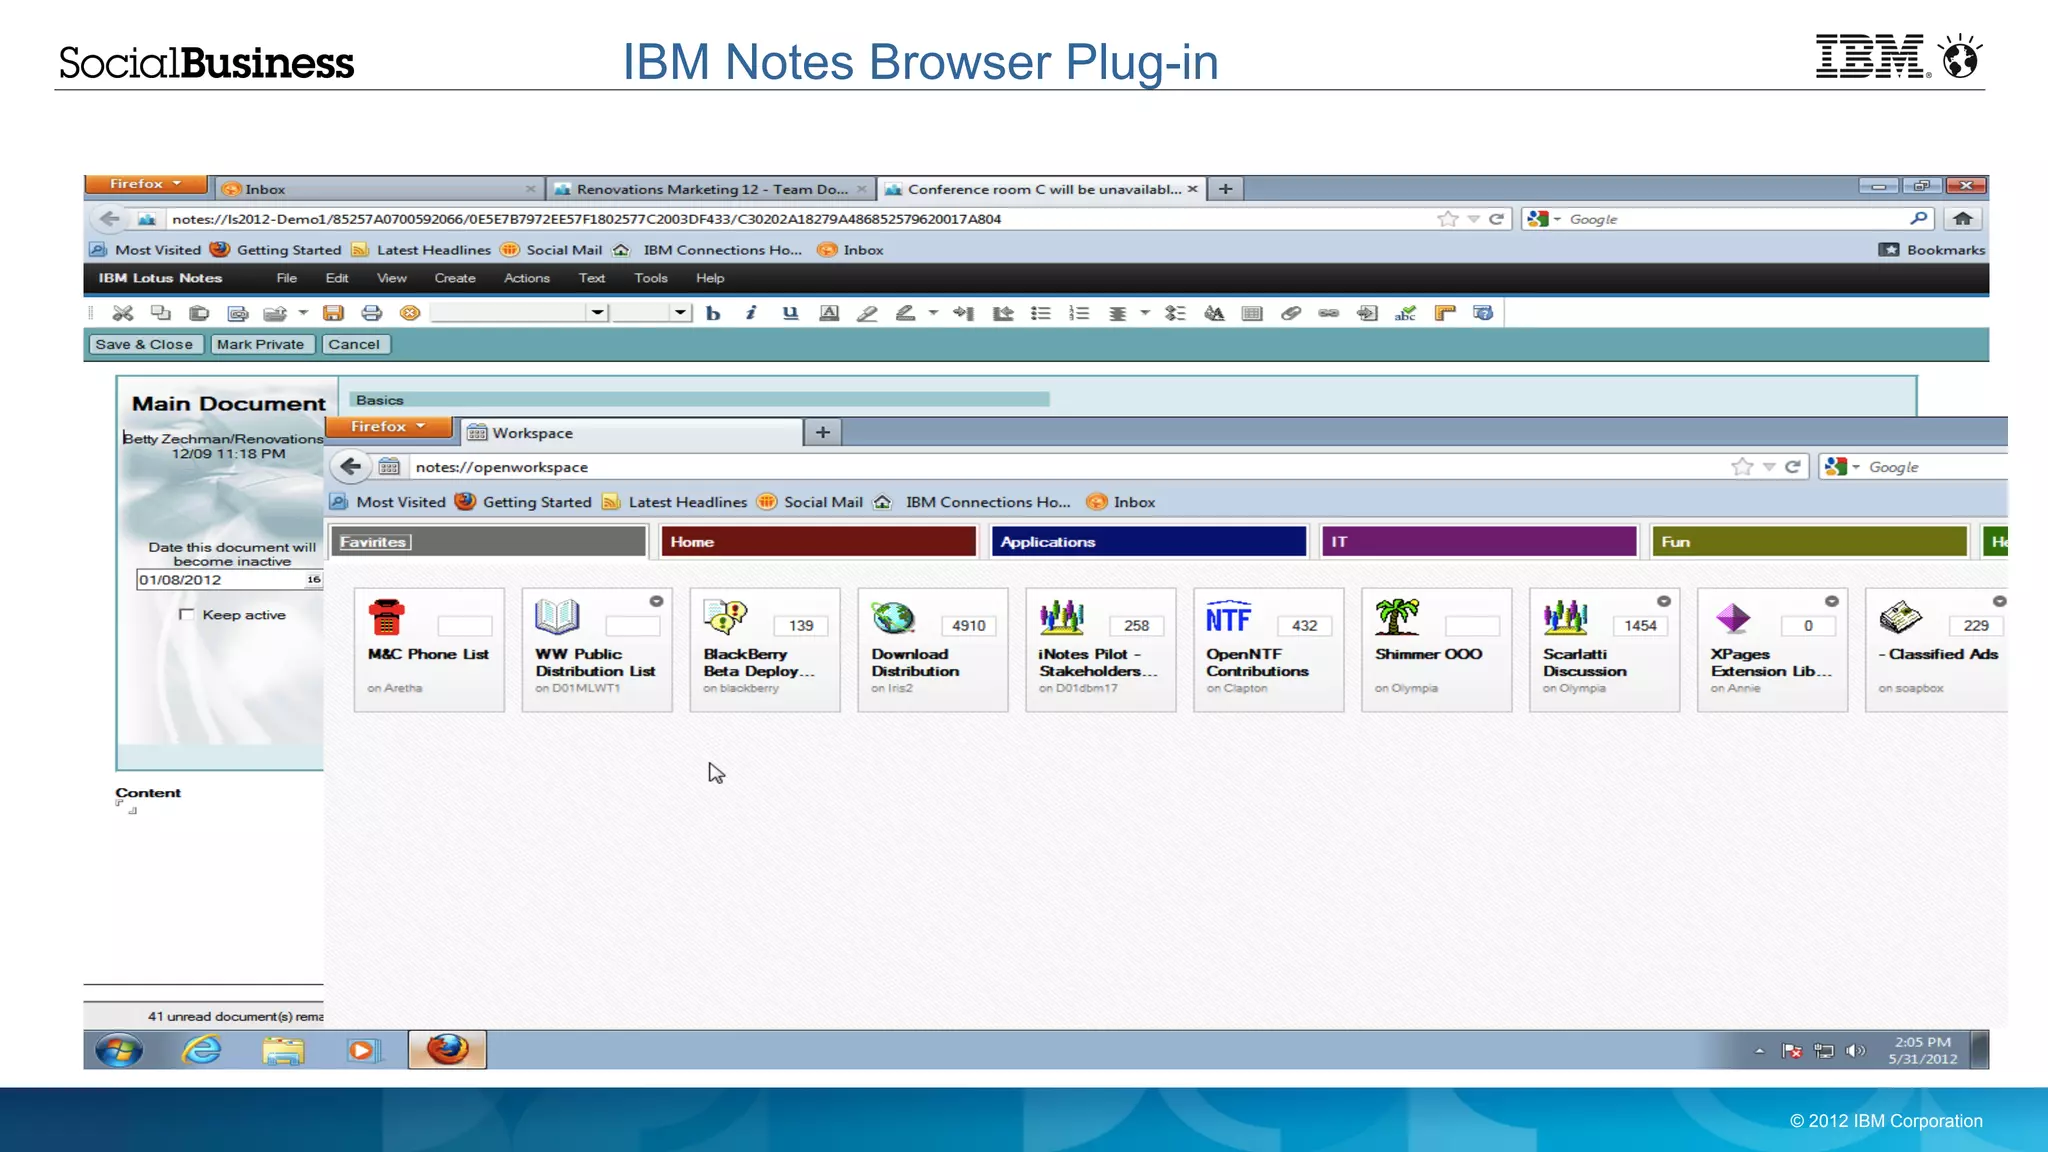The image size is (2048, 1152).
Task: Click the Cancel button
Action: coord(354,344)
